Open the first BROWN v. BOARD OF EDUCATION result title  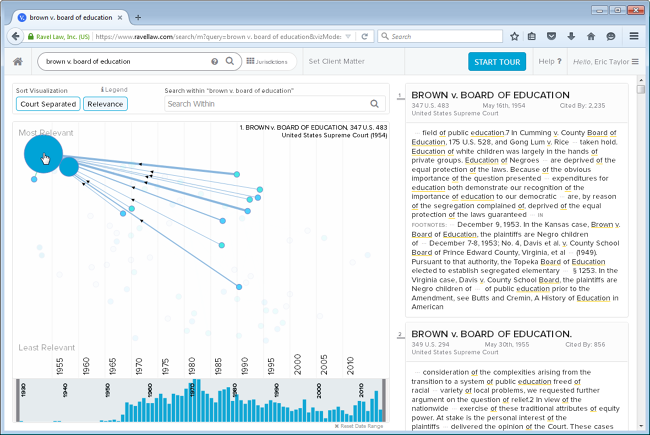tap(490, 95)
